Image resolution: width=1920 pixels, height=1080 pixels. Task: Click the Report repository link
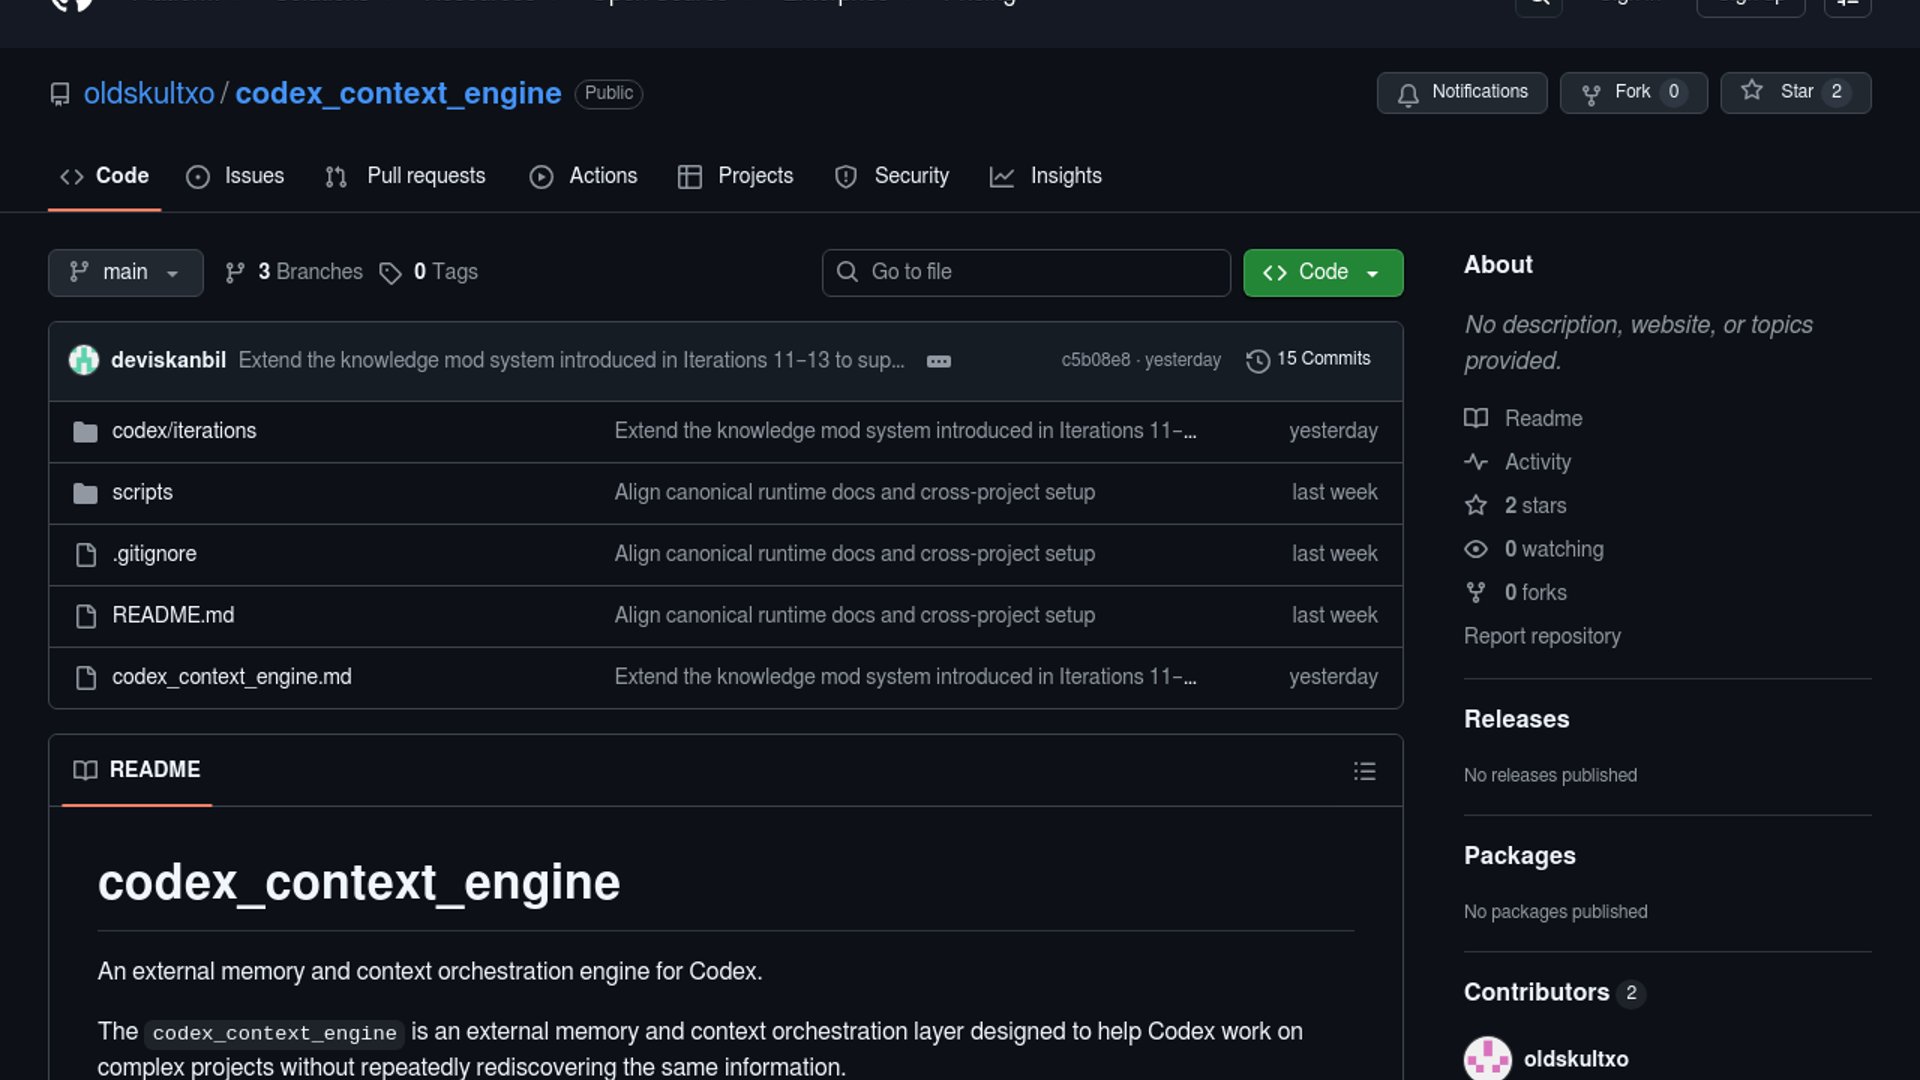pos(1542,636)
